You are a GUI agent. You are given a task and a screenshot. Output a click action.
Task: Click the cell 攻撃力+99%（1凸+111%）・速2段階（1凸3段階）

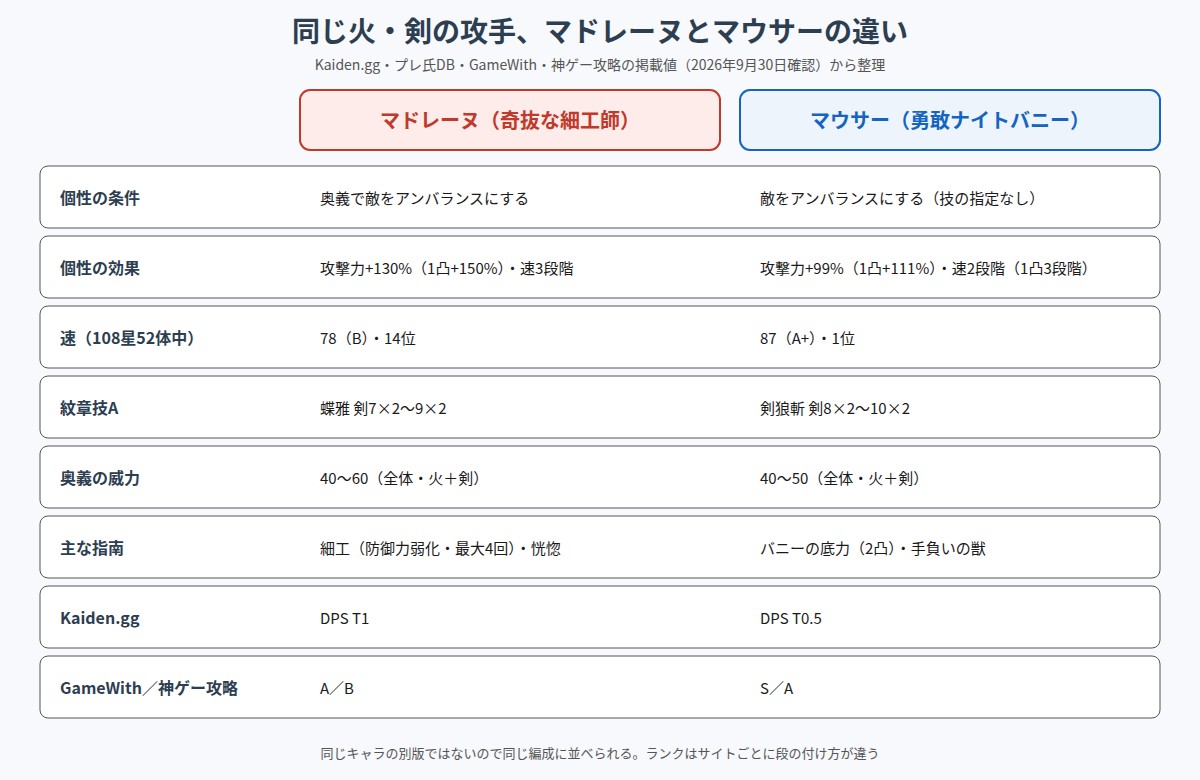924,268
